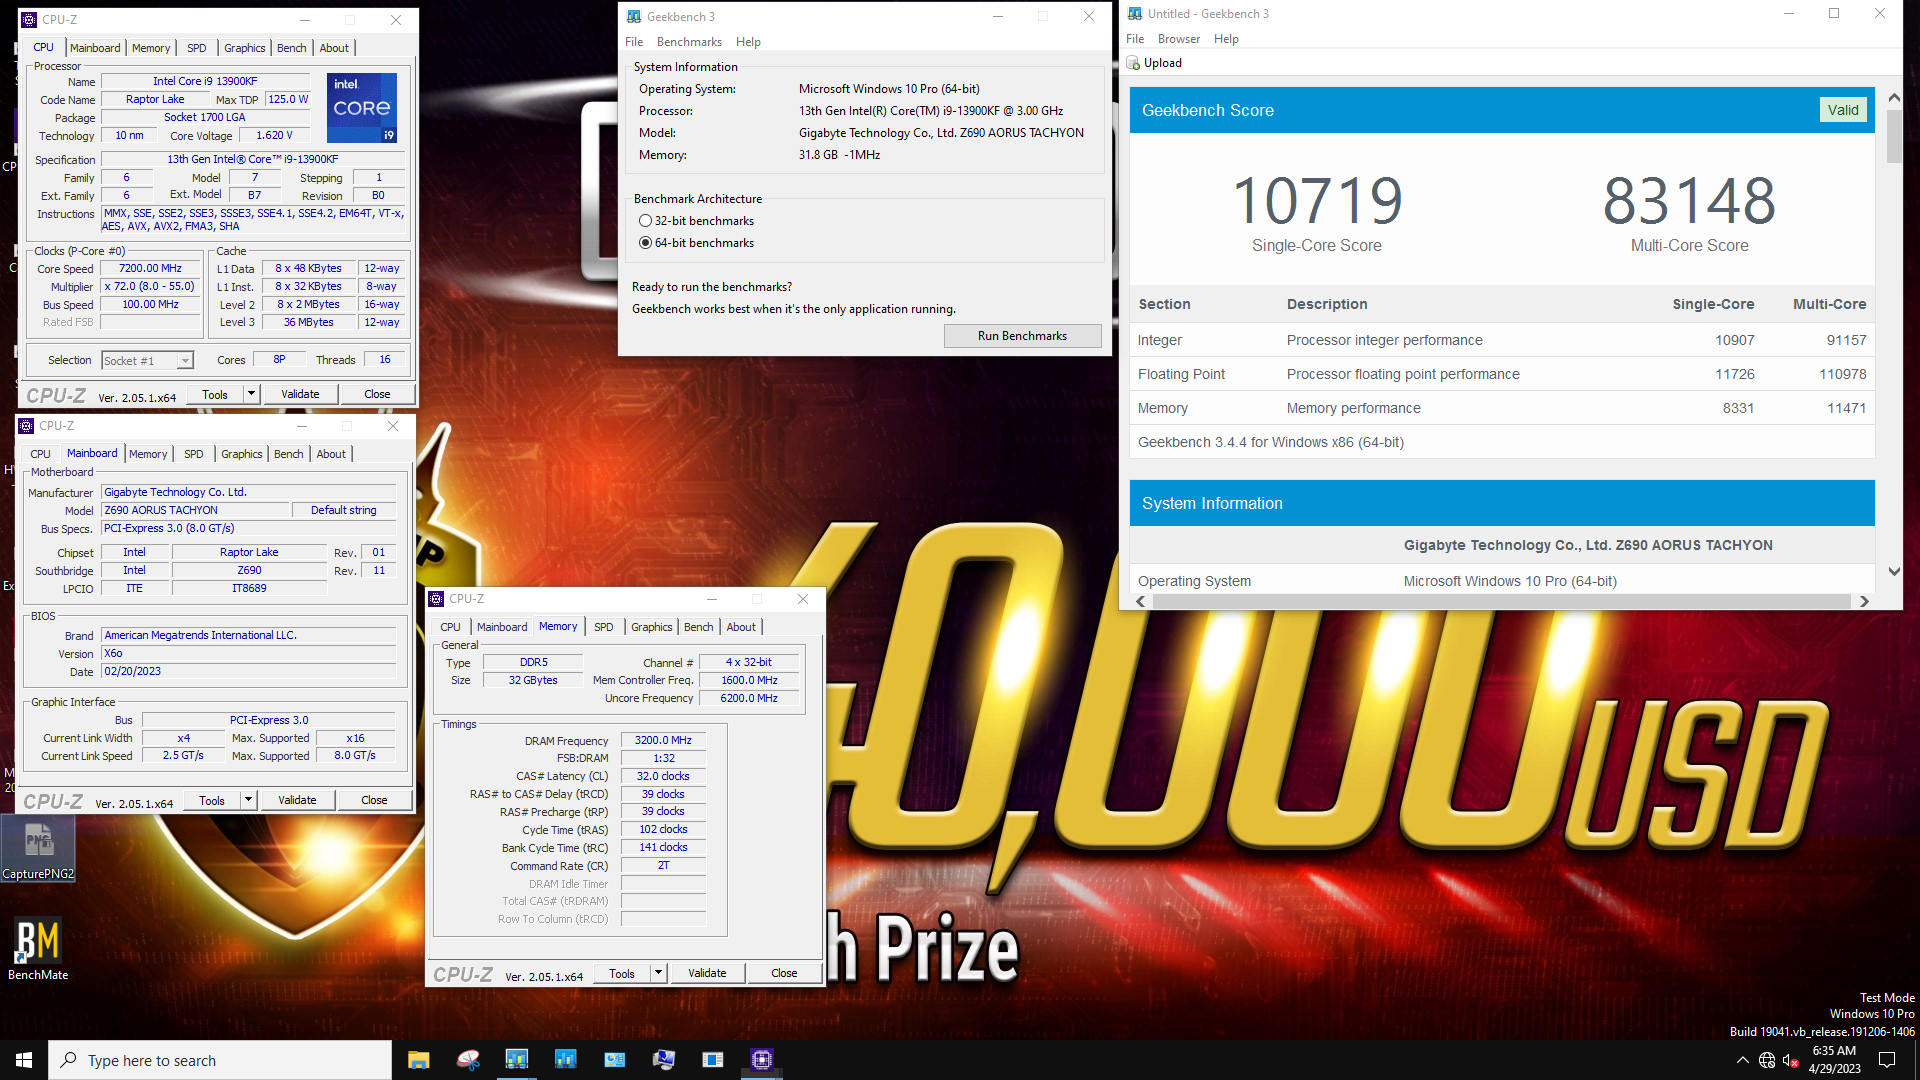Click the search magnifier icon in taskbar
The height and width of the screenshot is (1080, 1920).
69,1060
